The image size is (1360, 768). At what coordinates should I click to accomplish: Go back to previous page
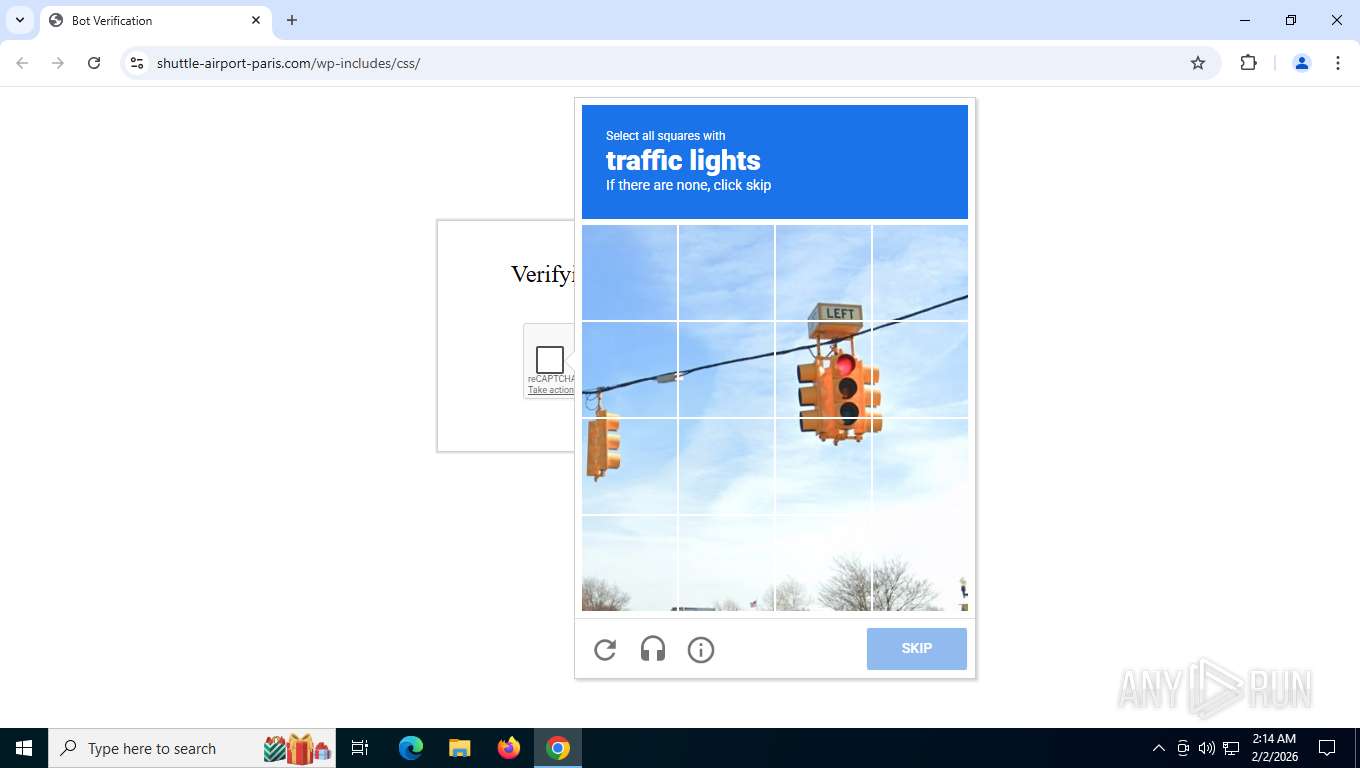22,63
